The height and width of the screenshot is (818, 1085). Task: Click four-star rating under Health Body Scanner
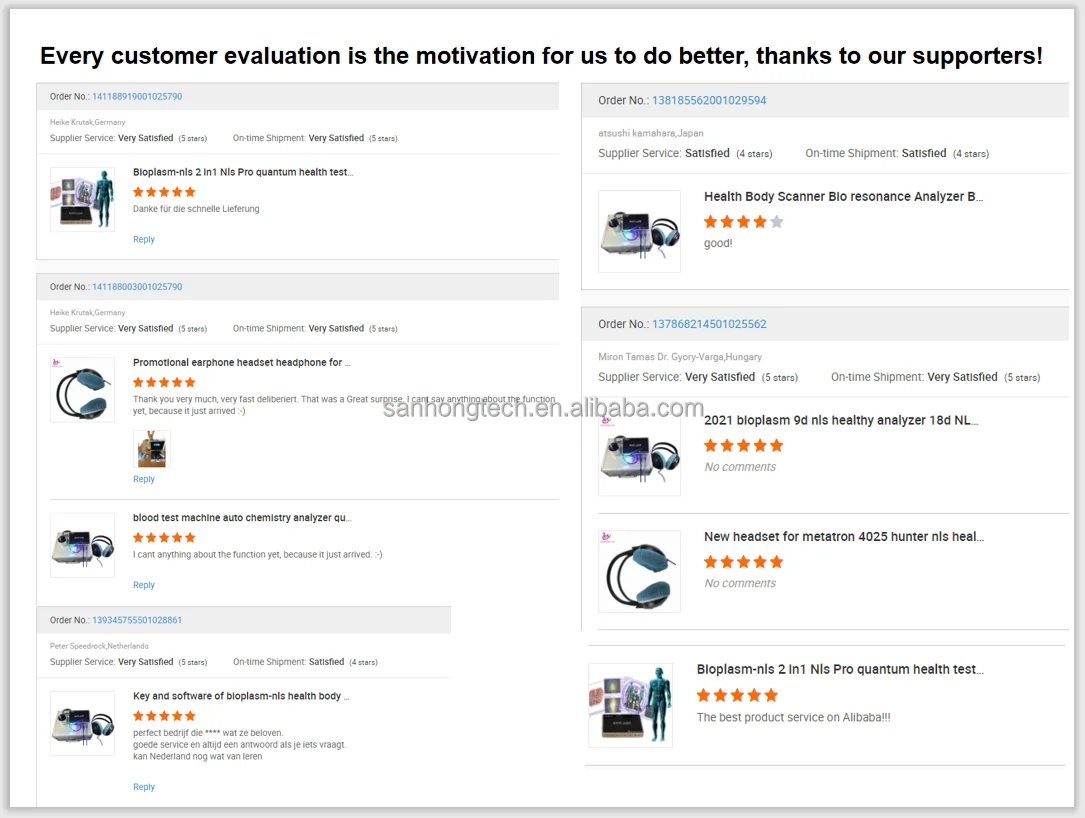743,222
